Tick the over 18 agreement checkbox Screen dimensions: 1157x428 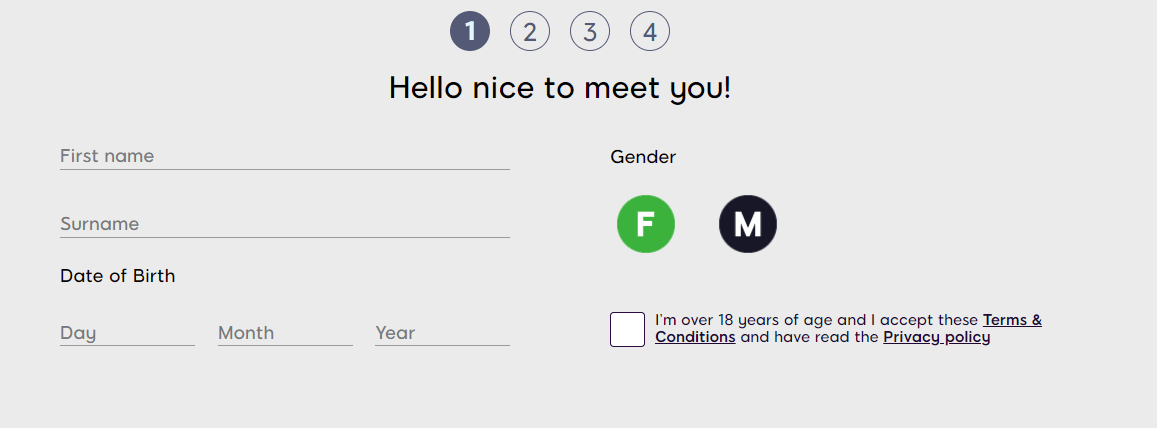pos(627,329)
